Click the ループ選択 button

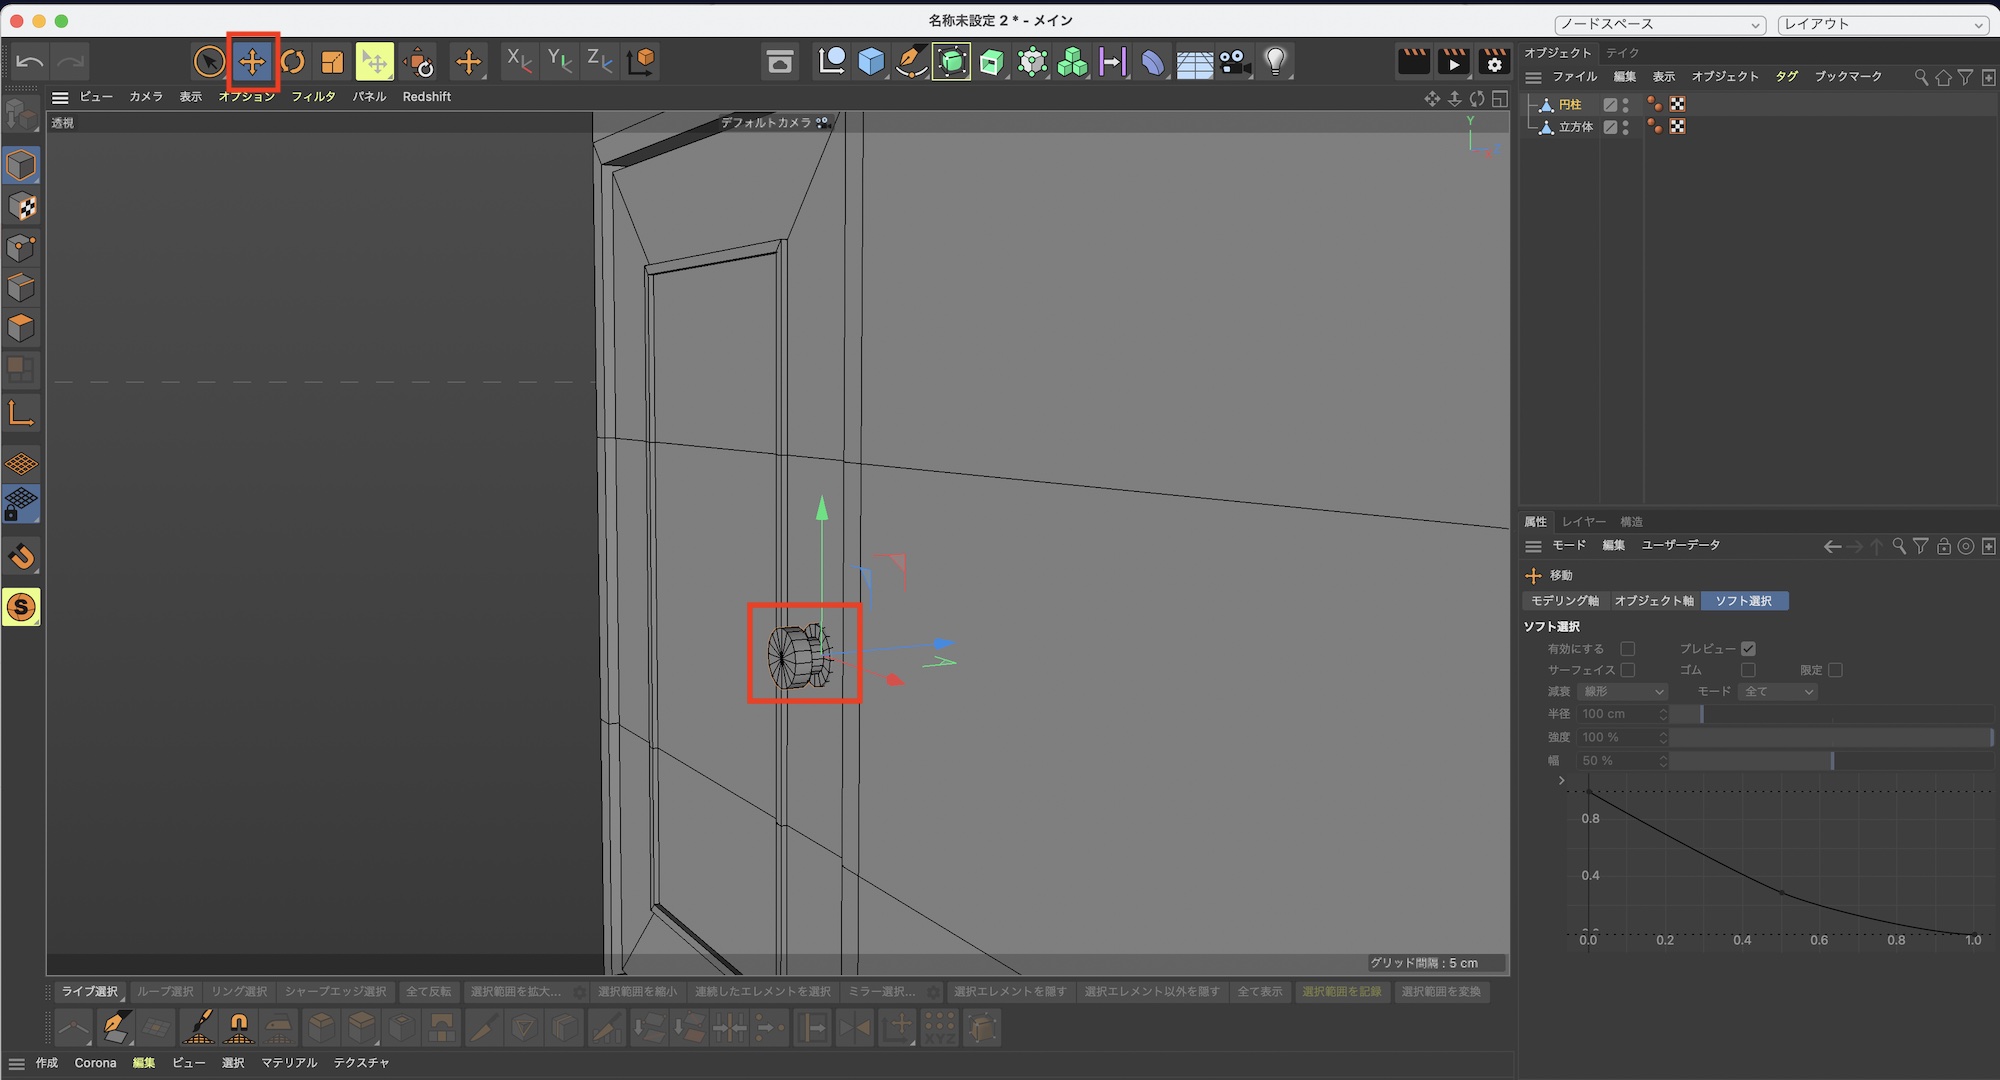point(165,992)
